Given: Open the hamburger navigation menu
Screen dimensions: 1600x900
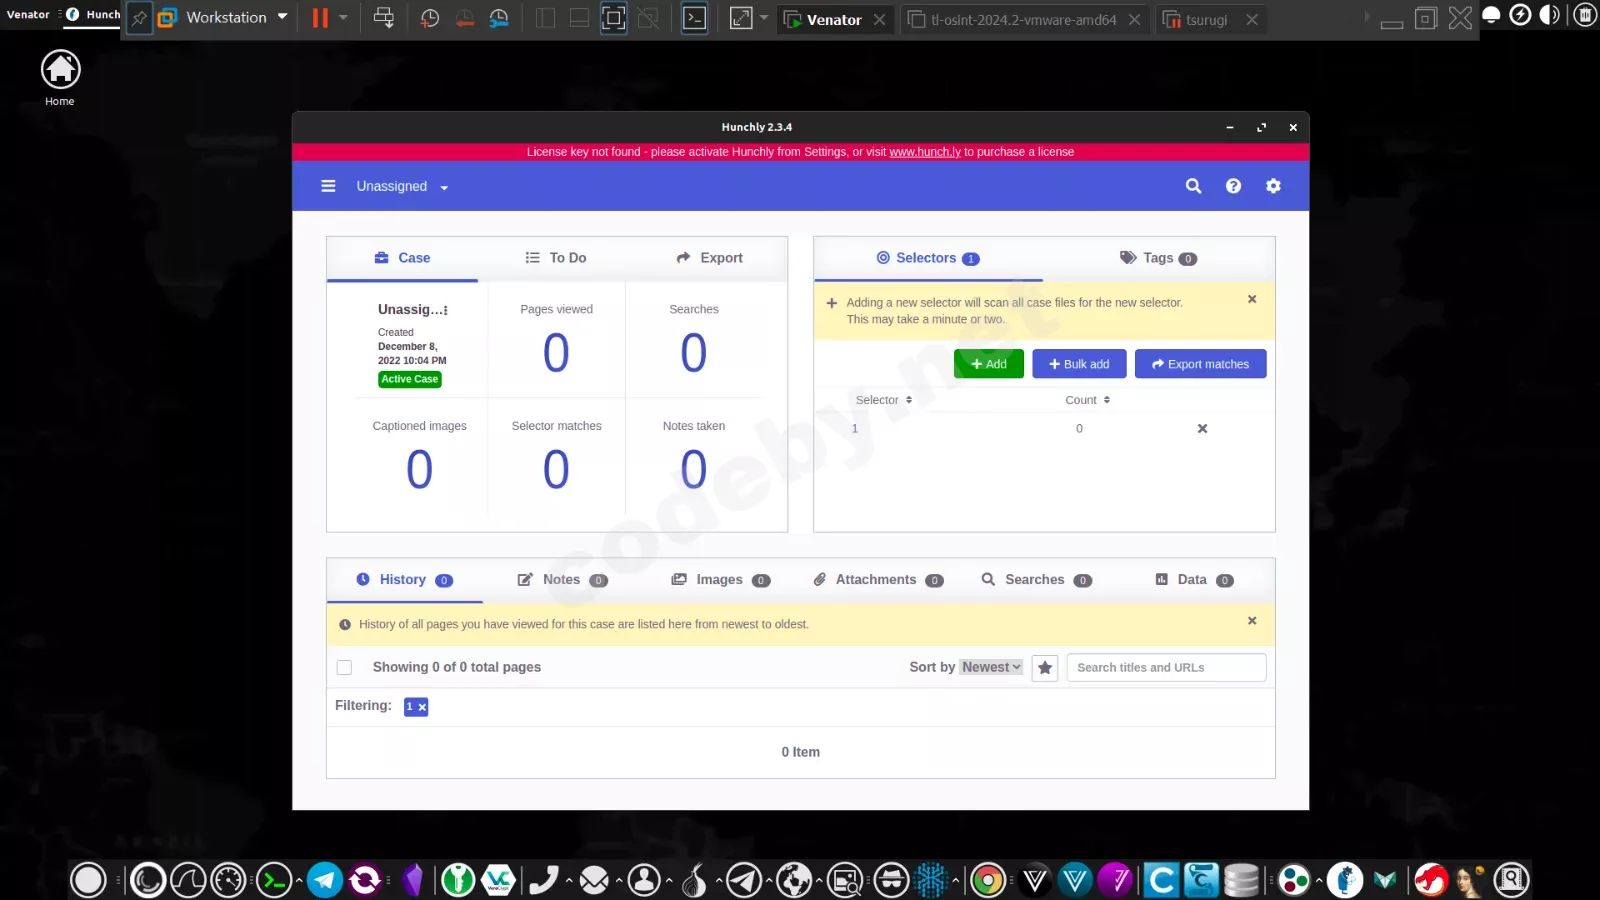Looking at the screenshot, I should [328, 185].
